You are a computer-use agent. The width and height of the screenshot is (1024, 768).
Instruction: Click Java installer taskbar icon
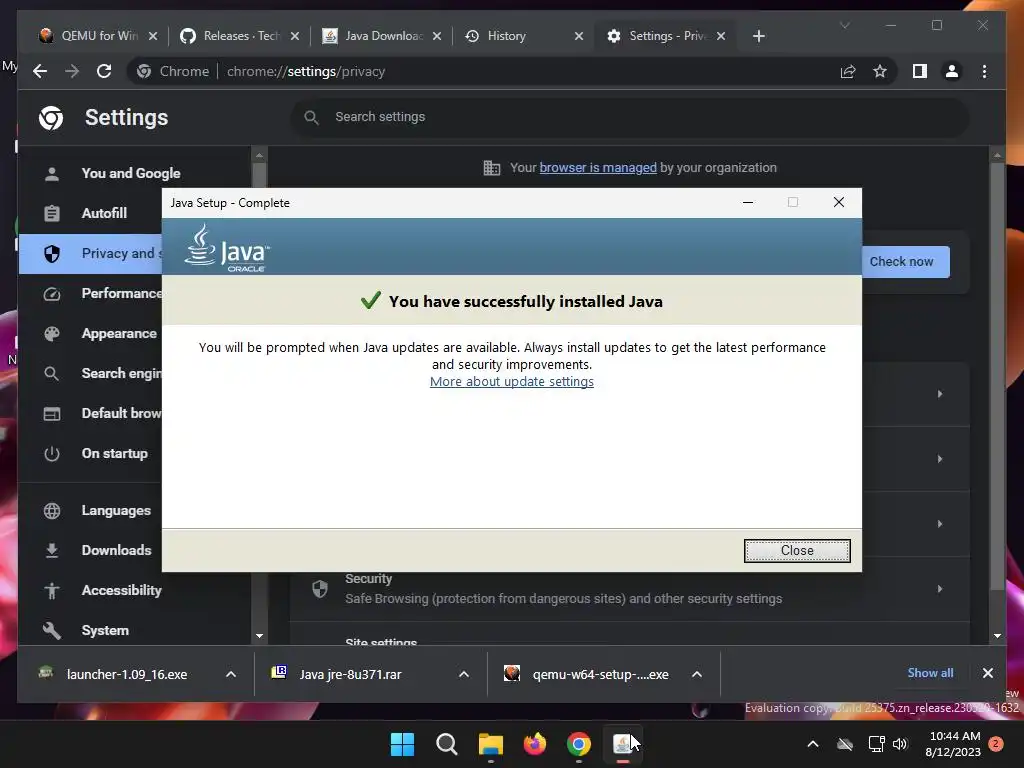click(622, 744)
